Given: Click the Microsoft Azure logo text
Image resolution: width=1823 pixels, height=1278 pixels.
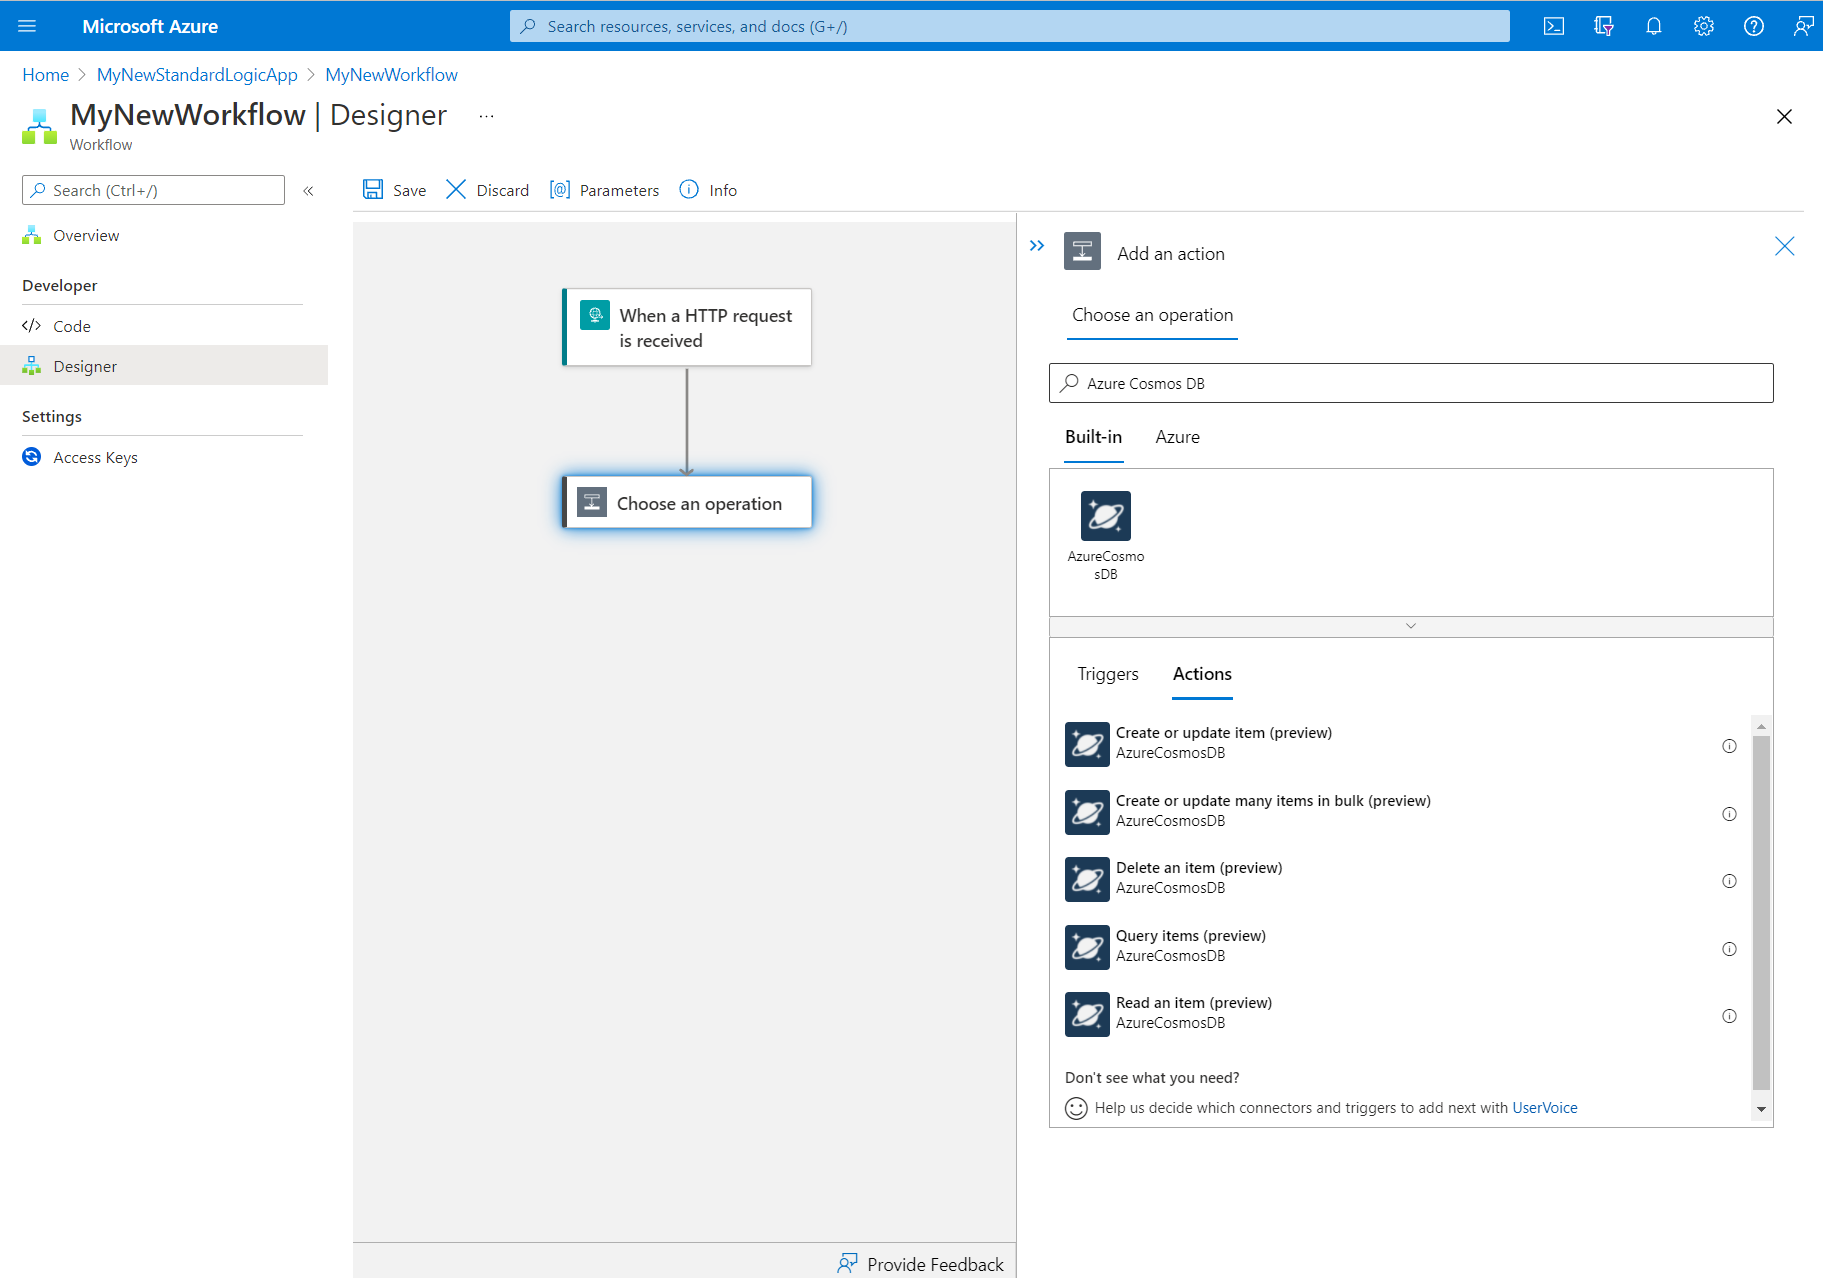Looking at the screenshot, I should (x=150, y=26).
